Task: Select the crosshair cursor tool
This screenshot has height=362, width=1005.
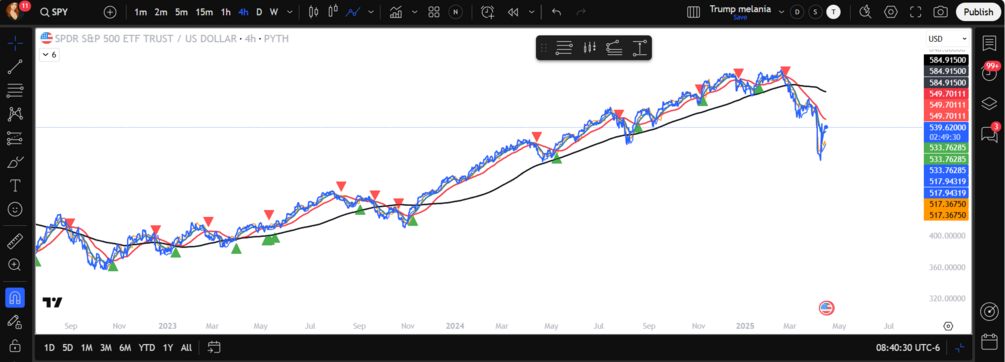Action: coord(15,43)
